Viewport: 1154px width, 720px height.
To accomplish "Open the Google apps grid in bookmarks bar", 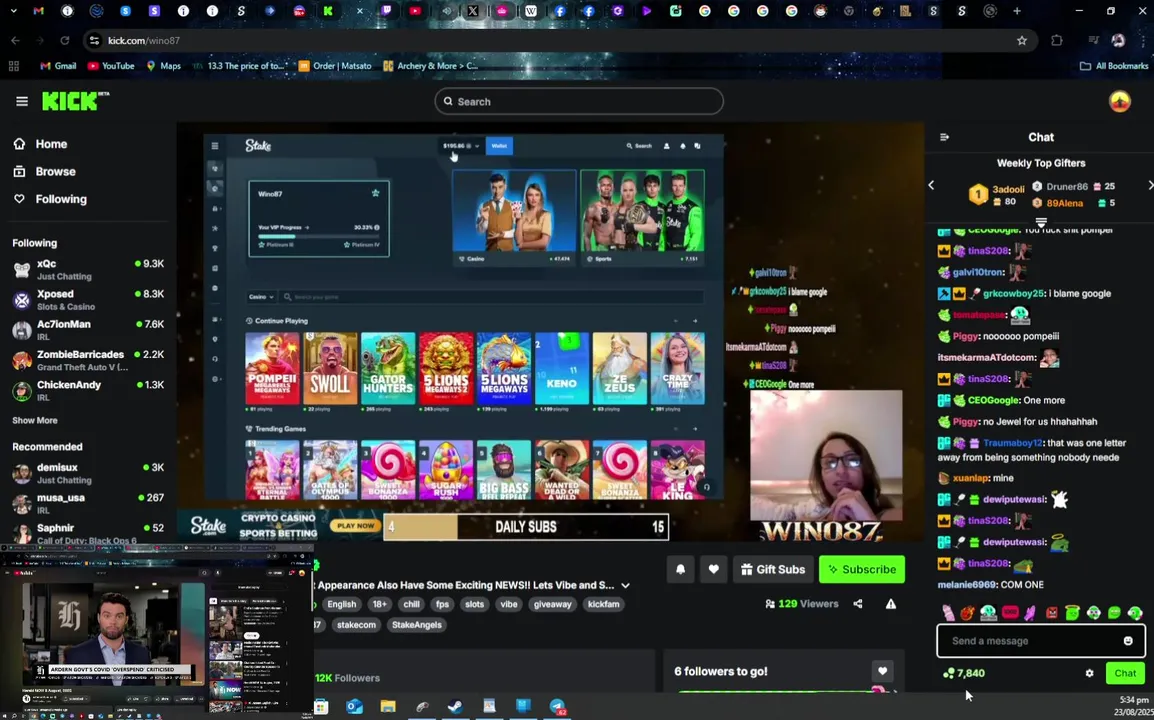I will click(13, 66).
